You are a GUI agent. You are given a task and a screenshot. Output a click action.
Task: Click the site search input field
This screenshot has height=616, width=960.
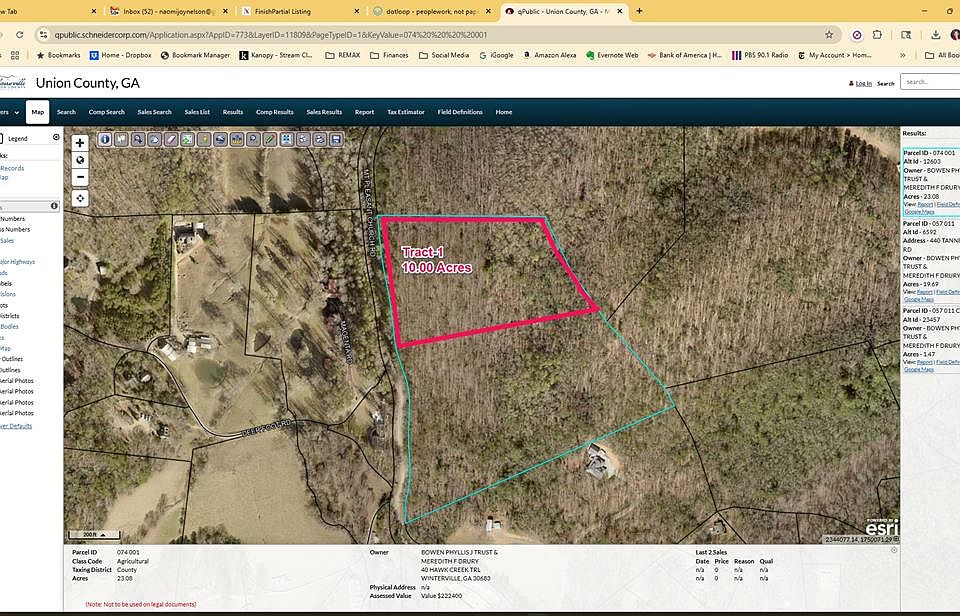click(930, 82)
